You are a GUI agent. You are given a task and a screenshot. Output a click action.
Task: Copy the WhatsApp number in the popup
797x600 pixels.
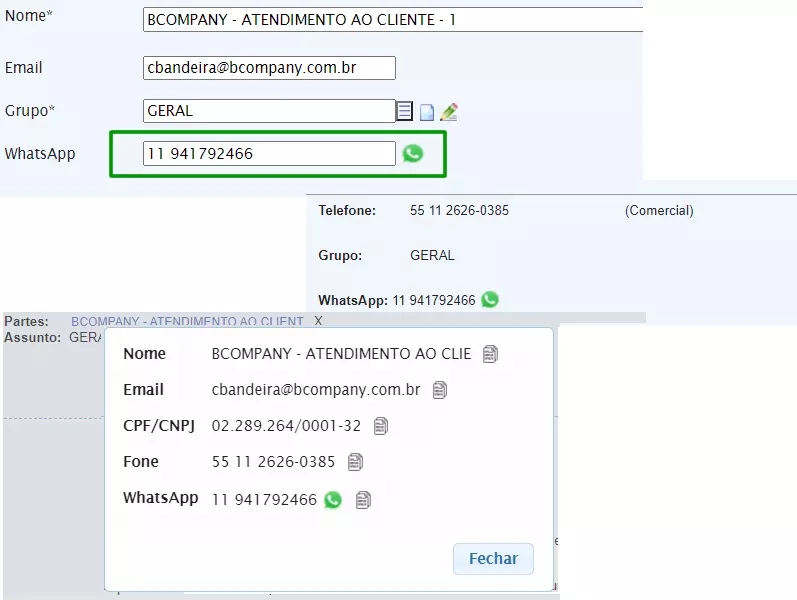(x=363, y=500)
